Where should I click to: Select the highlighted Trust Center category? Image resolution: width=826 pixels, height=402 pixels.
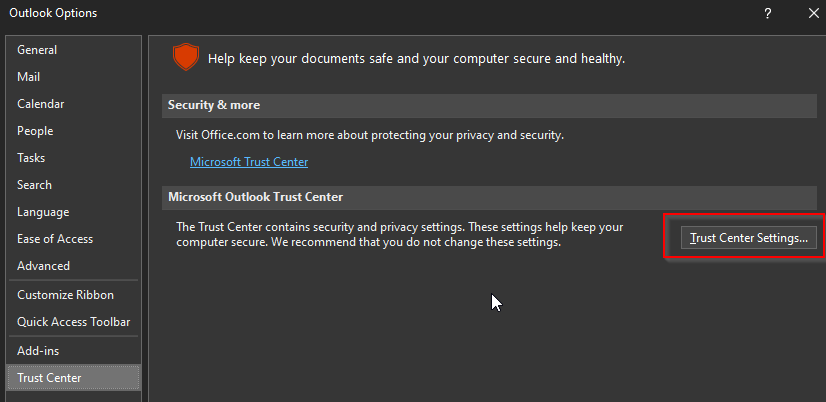point(50,378)
